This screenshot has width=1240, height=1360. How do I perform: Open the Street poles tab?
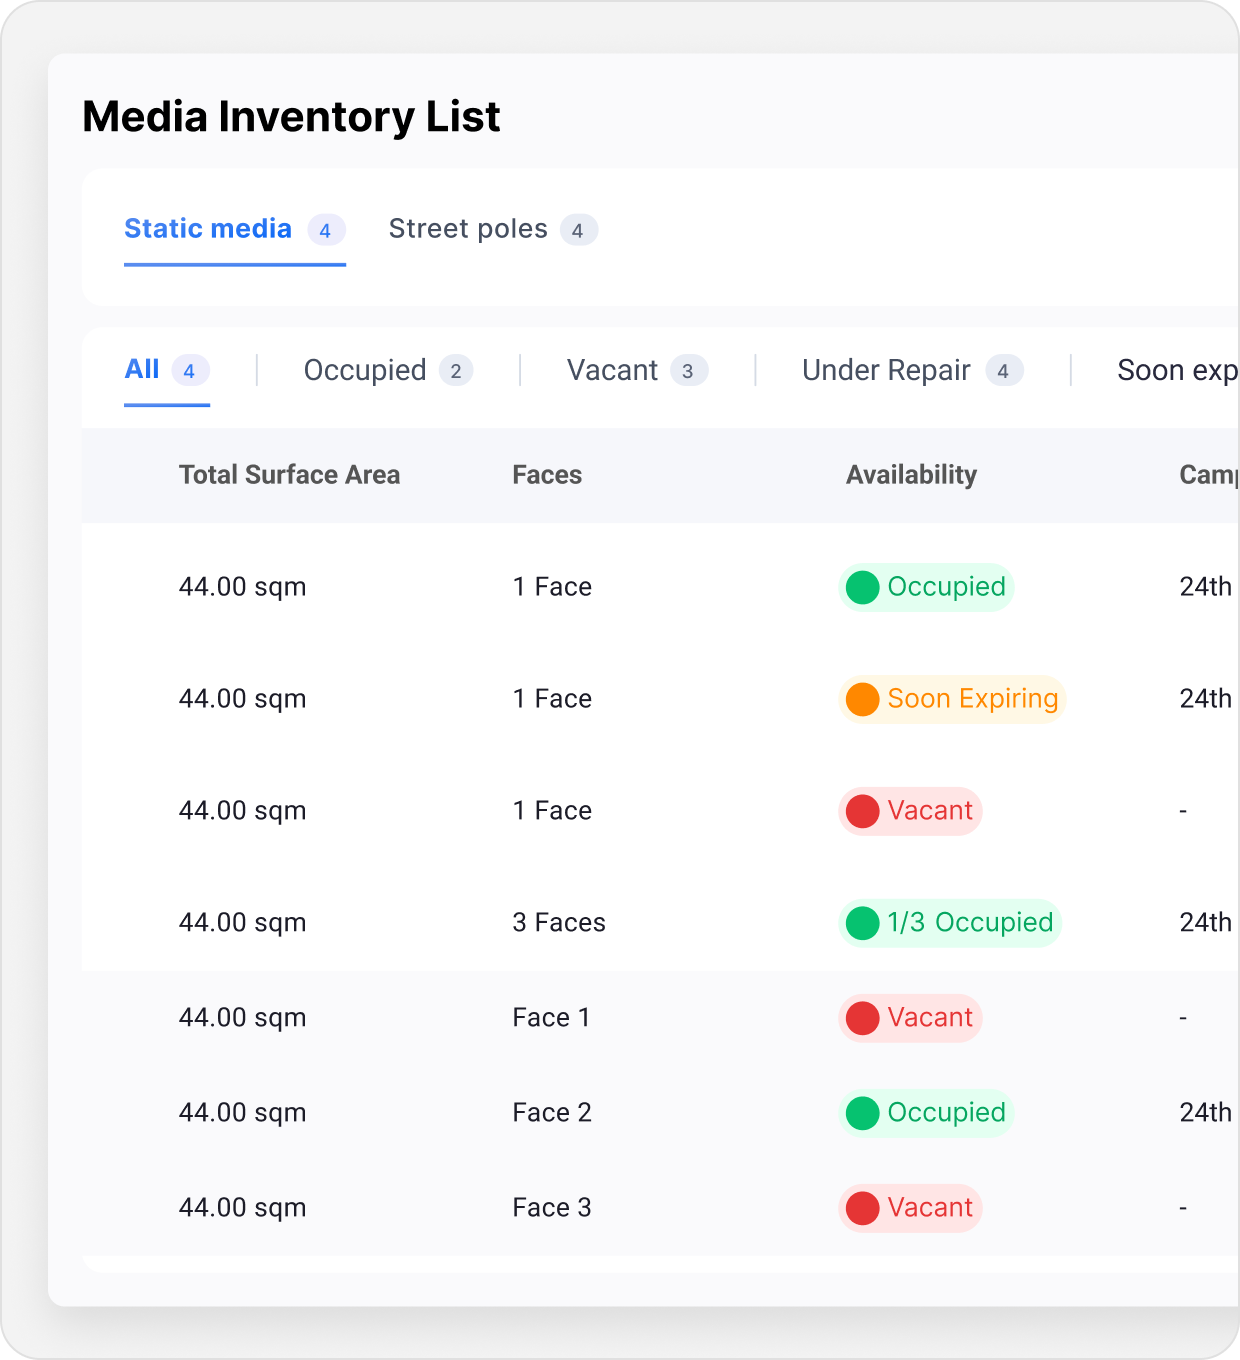[468, 230]
